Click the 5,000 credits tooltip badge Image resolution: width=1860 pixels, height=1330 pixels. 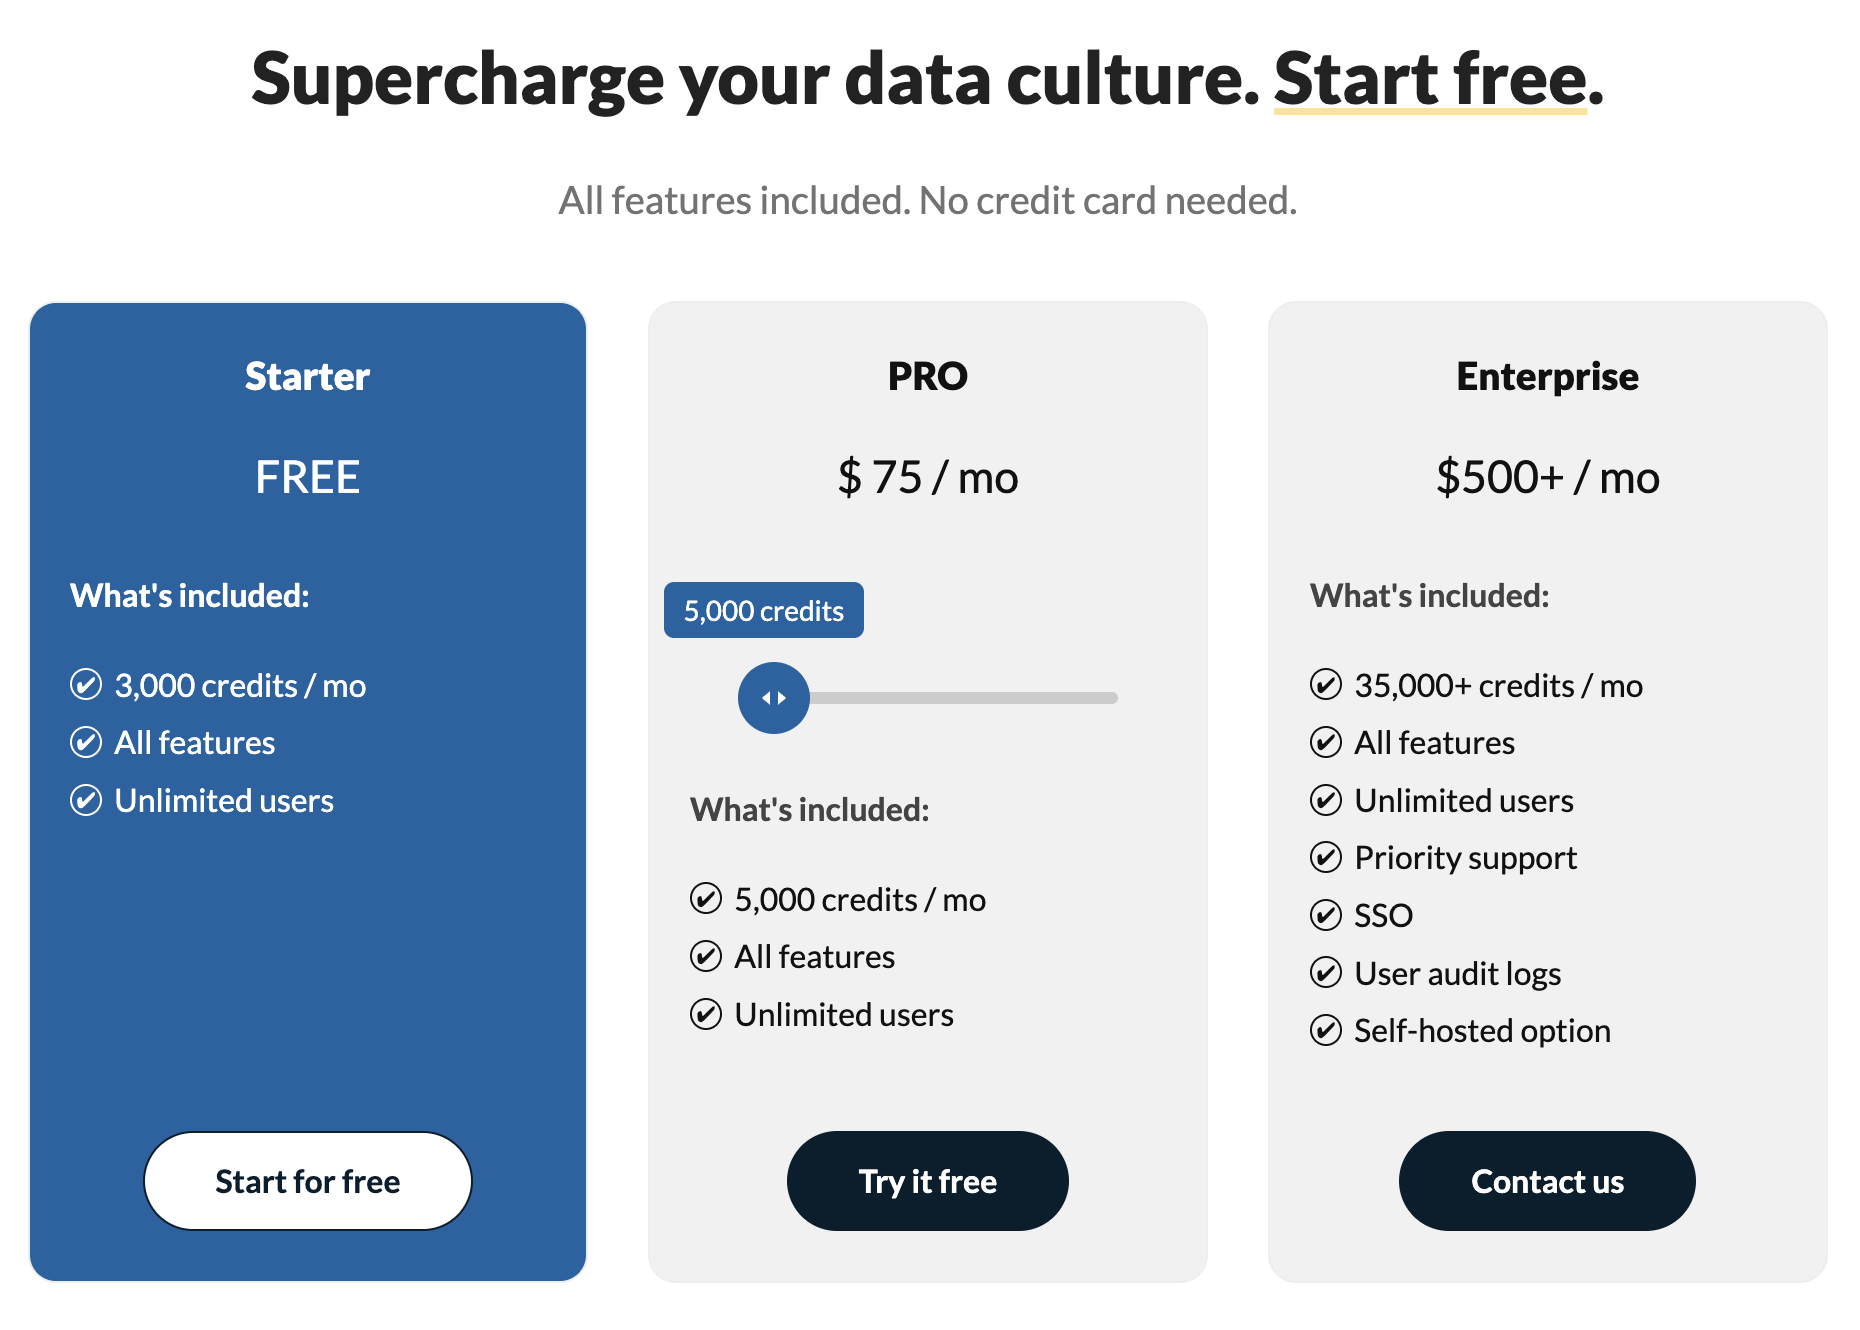tap(764, 610)
